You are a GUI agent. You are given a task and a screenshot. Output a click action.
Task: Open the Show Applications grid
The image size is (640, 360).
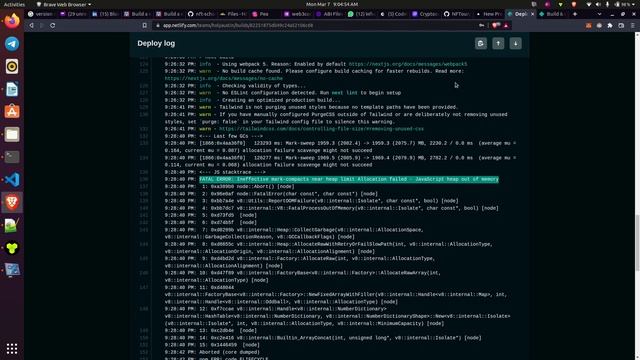tap(12, 348)
